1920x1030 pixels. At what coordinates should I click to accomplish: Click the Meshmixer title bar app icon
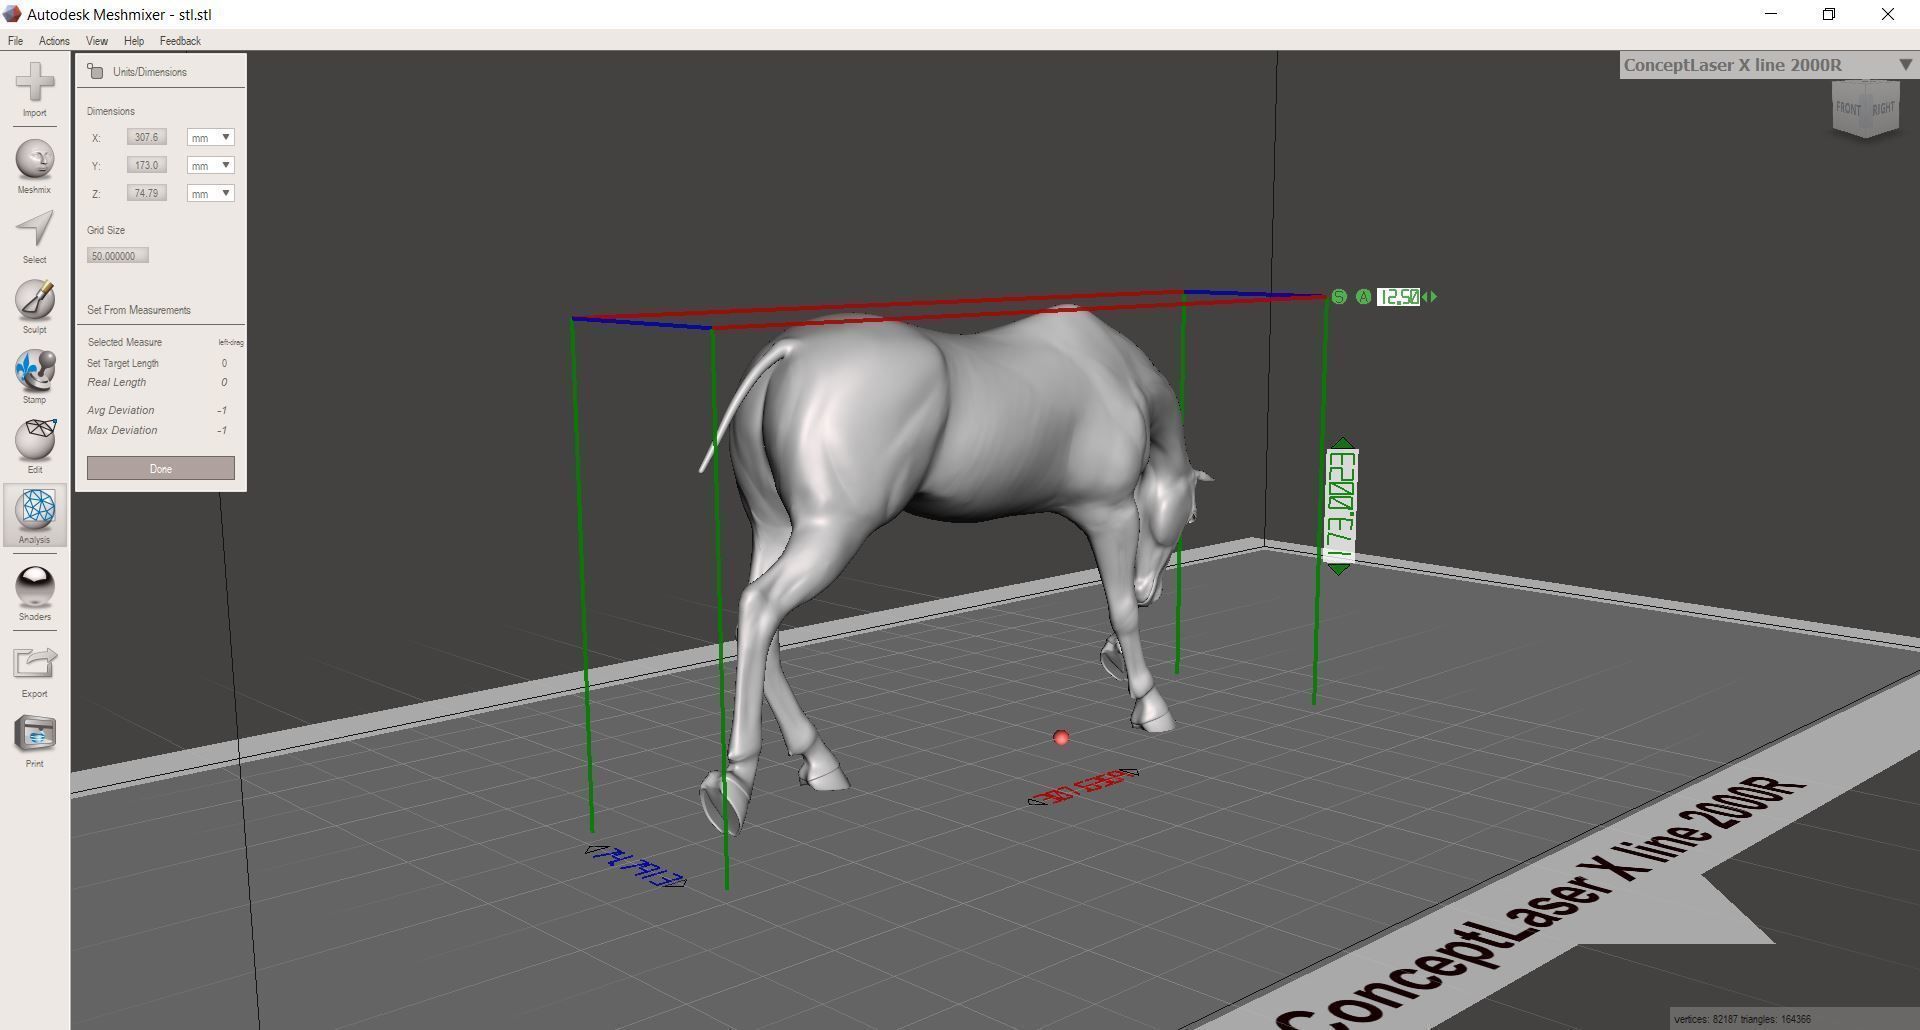click(12, 14)
